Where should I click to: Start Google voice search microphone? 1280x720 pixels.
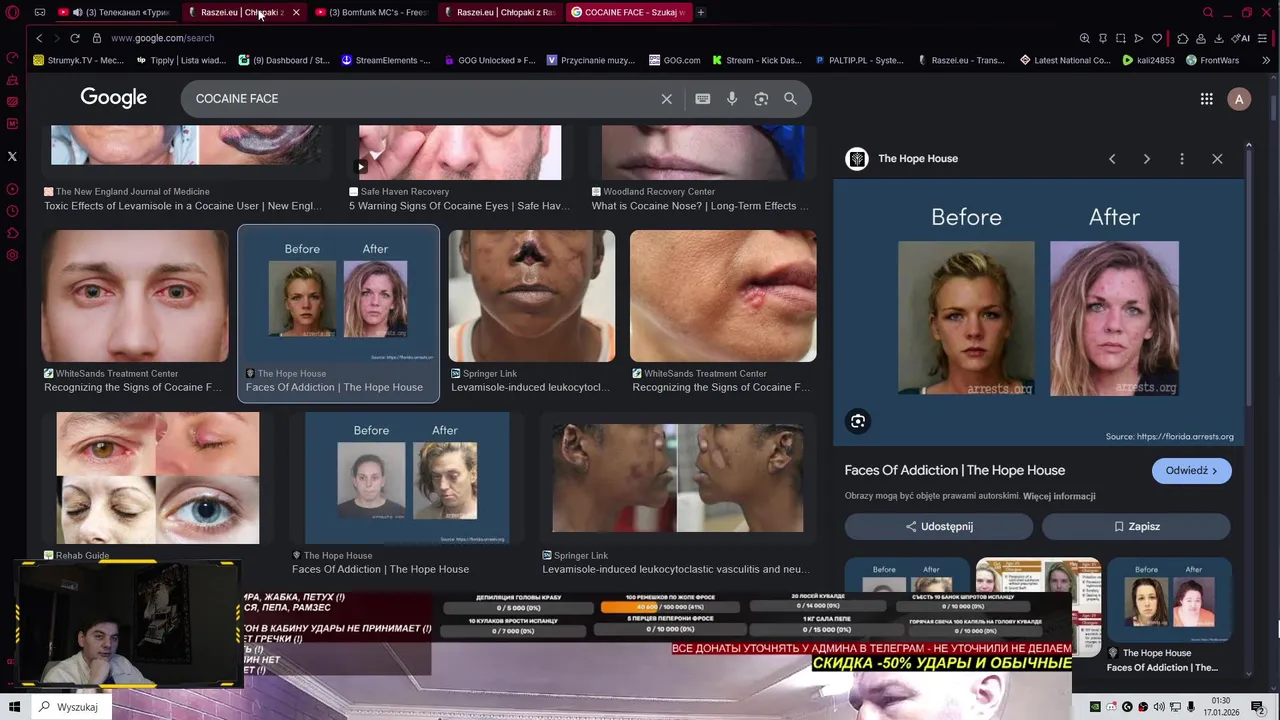coord(732,99)
